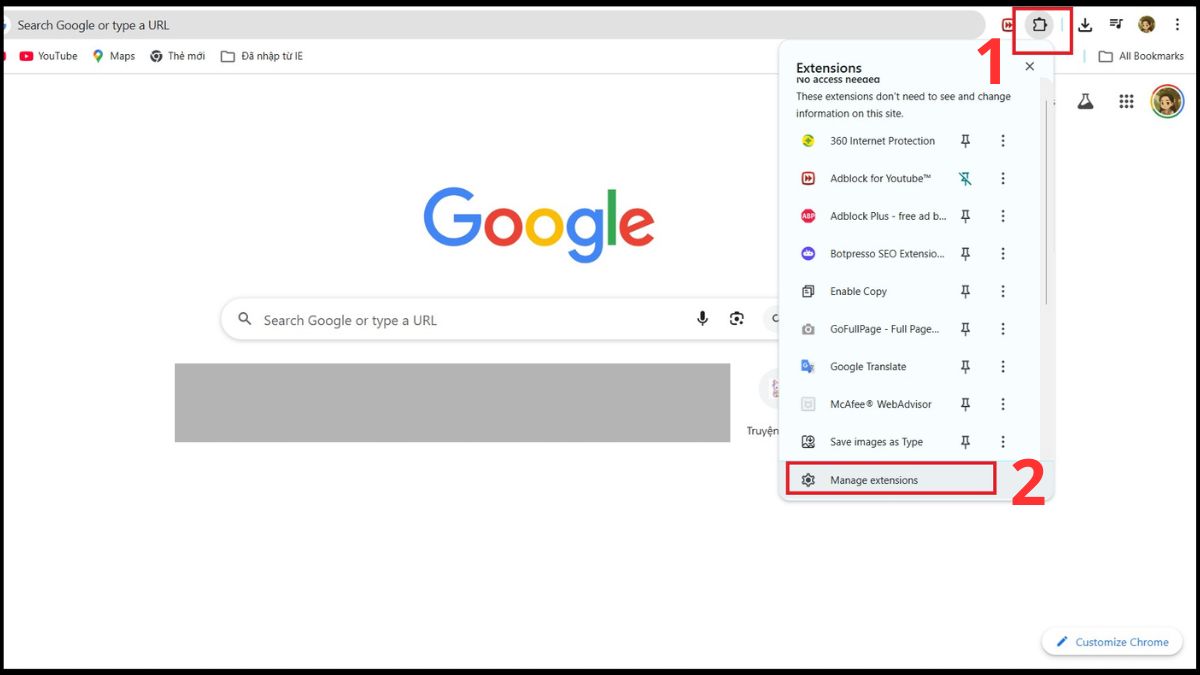The width and height of the screenshot is (1200, 675).
Task: Pin McAfee WebAdvisor to toolbar
Action: [965, 404]
